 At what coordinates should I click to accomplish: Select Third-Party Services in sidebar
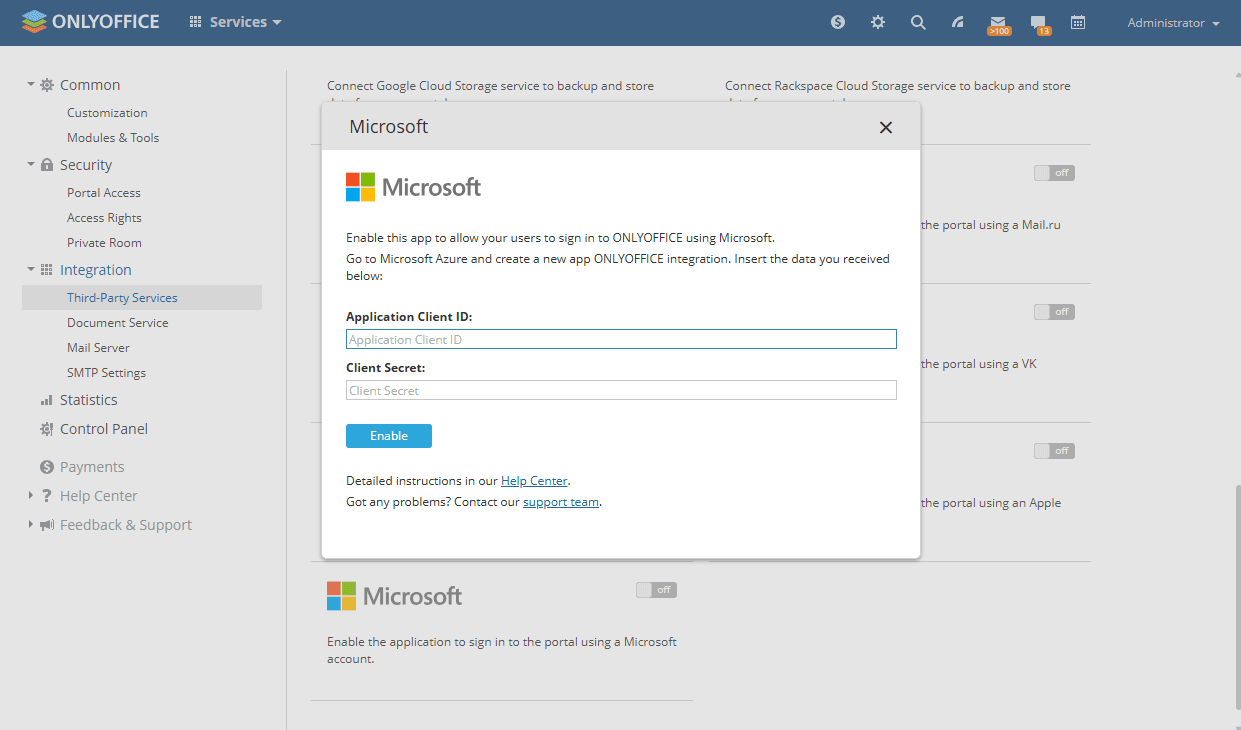pyautogui.click(x=142, y=298)
